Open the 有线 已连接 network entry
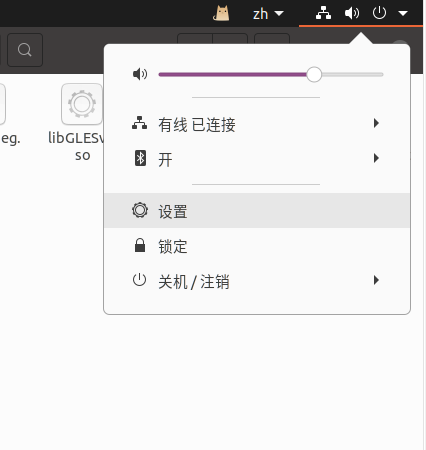The height and width of the screenshot is (450, 426). click(257, 124)
